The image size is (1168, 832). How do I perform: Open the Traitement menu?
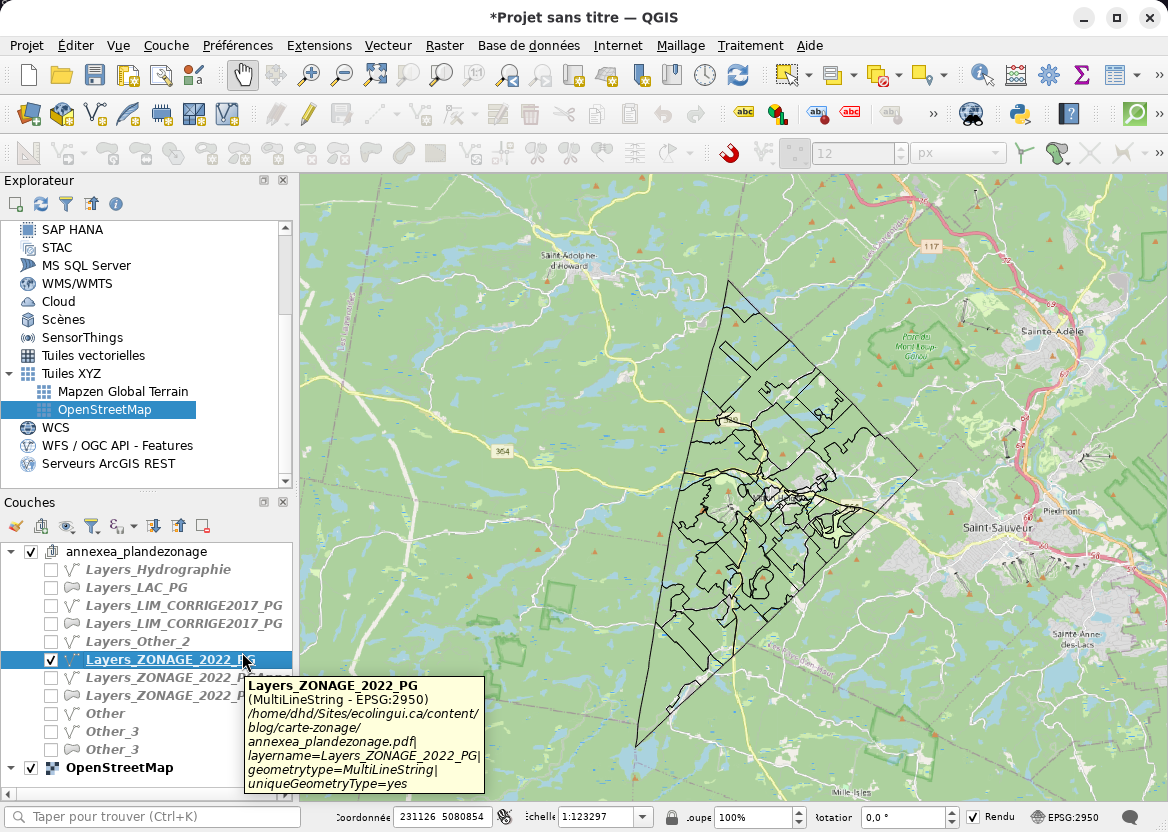point(750,45)
